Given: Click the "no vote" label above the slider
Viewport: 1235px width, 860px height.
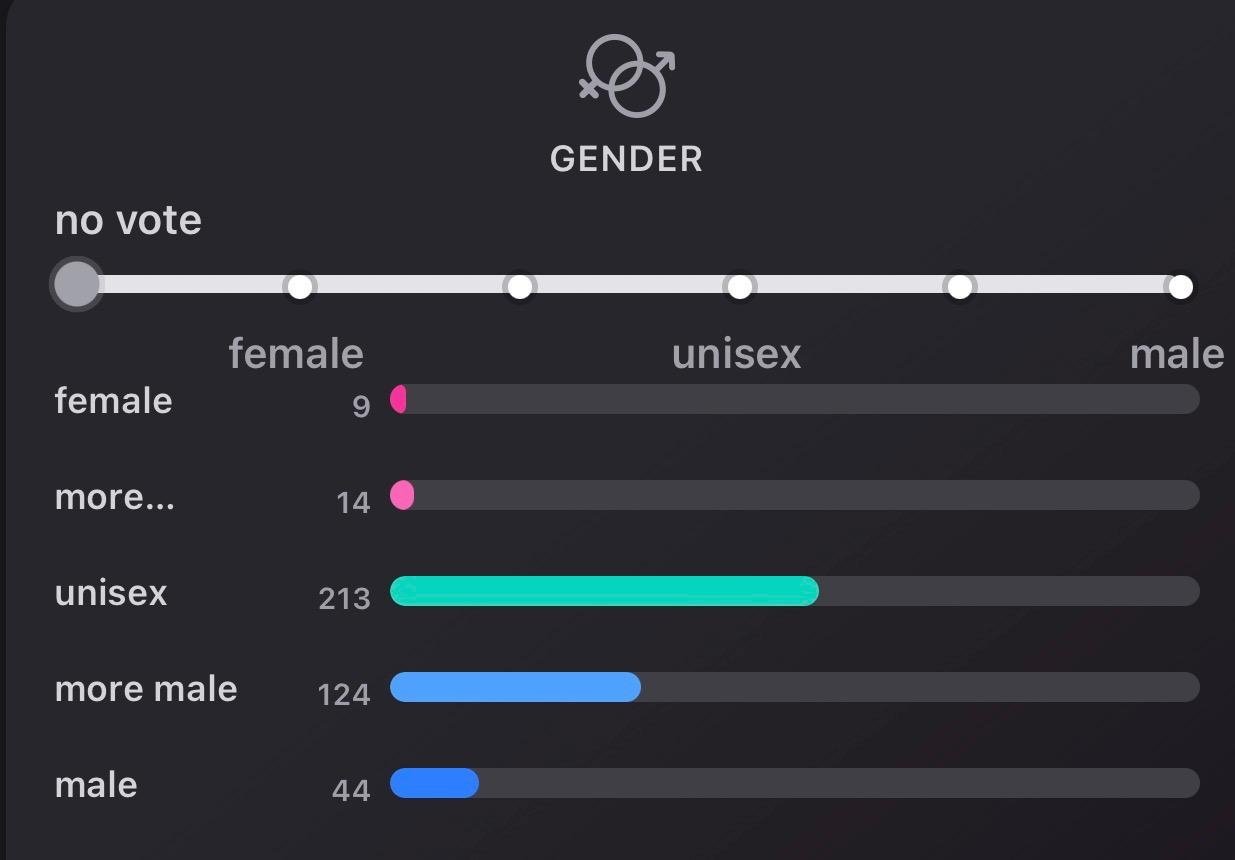Looking at the screenshot, I should (128, 220).
